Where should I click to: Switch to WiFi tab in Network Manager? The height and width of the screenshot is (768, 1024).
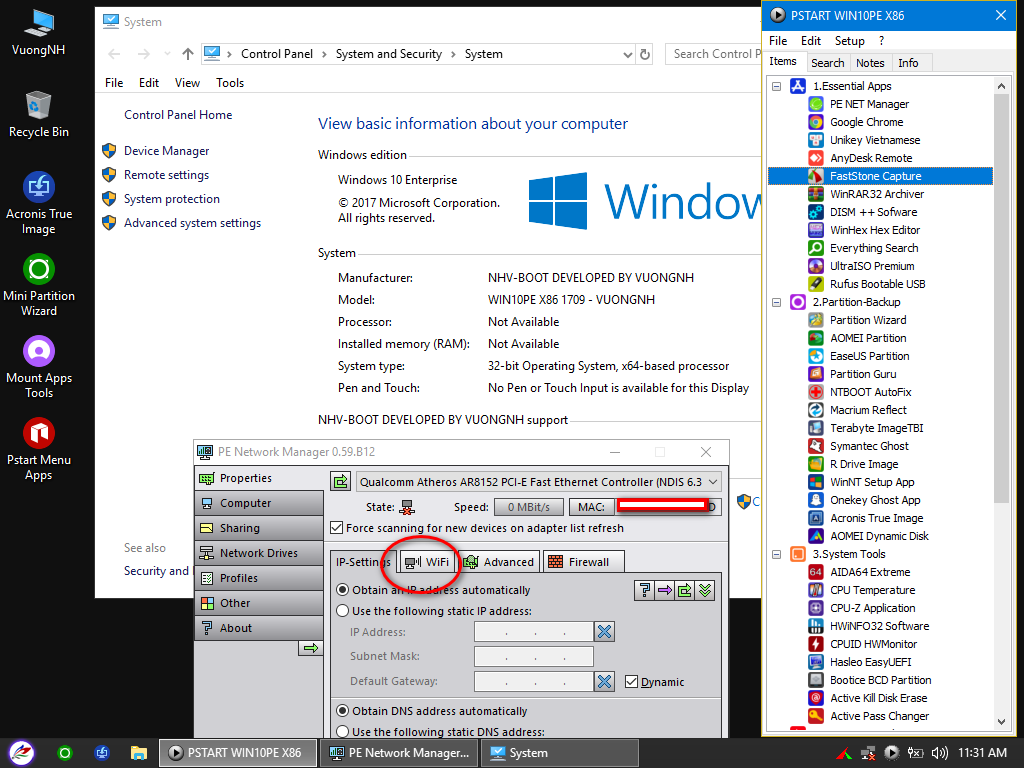[x=427, y=562]
